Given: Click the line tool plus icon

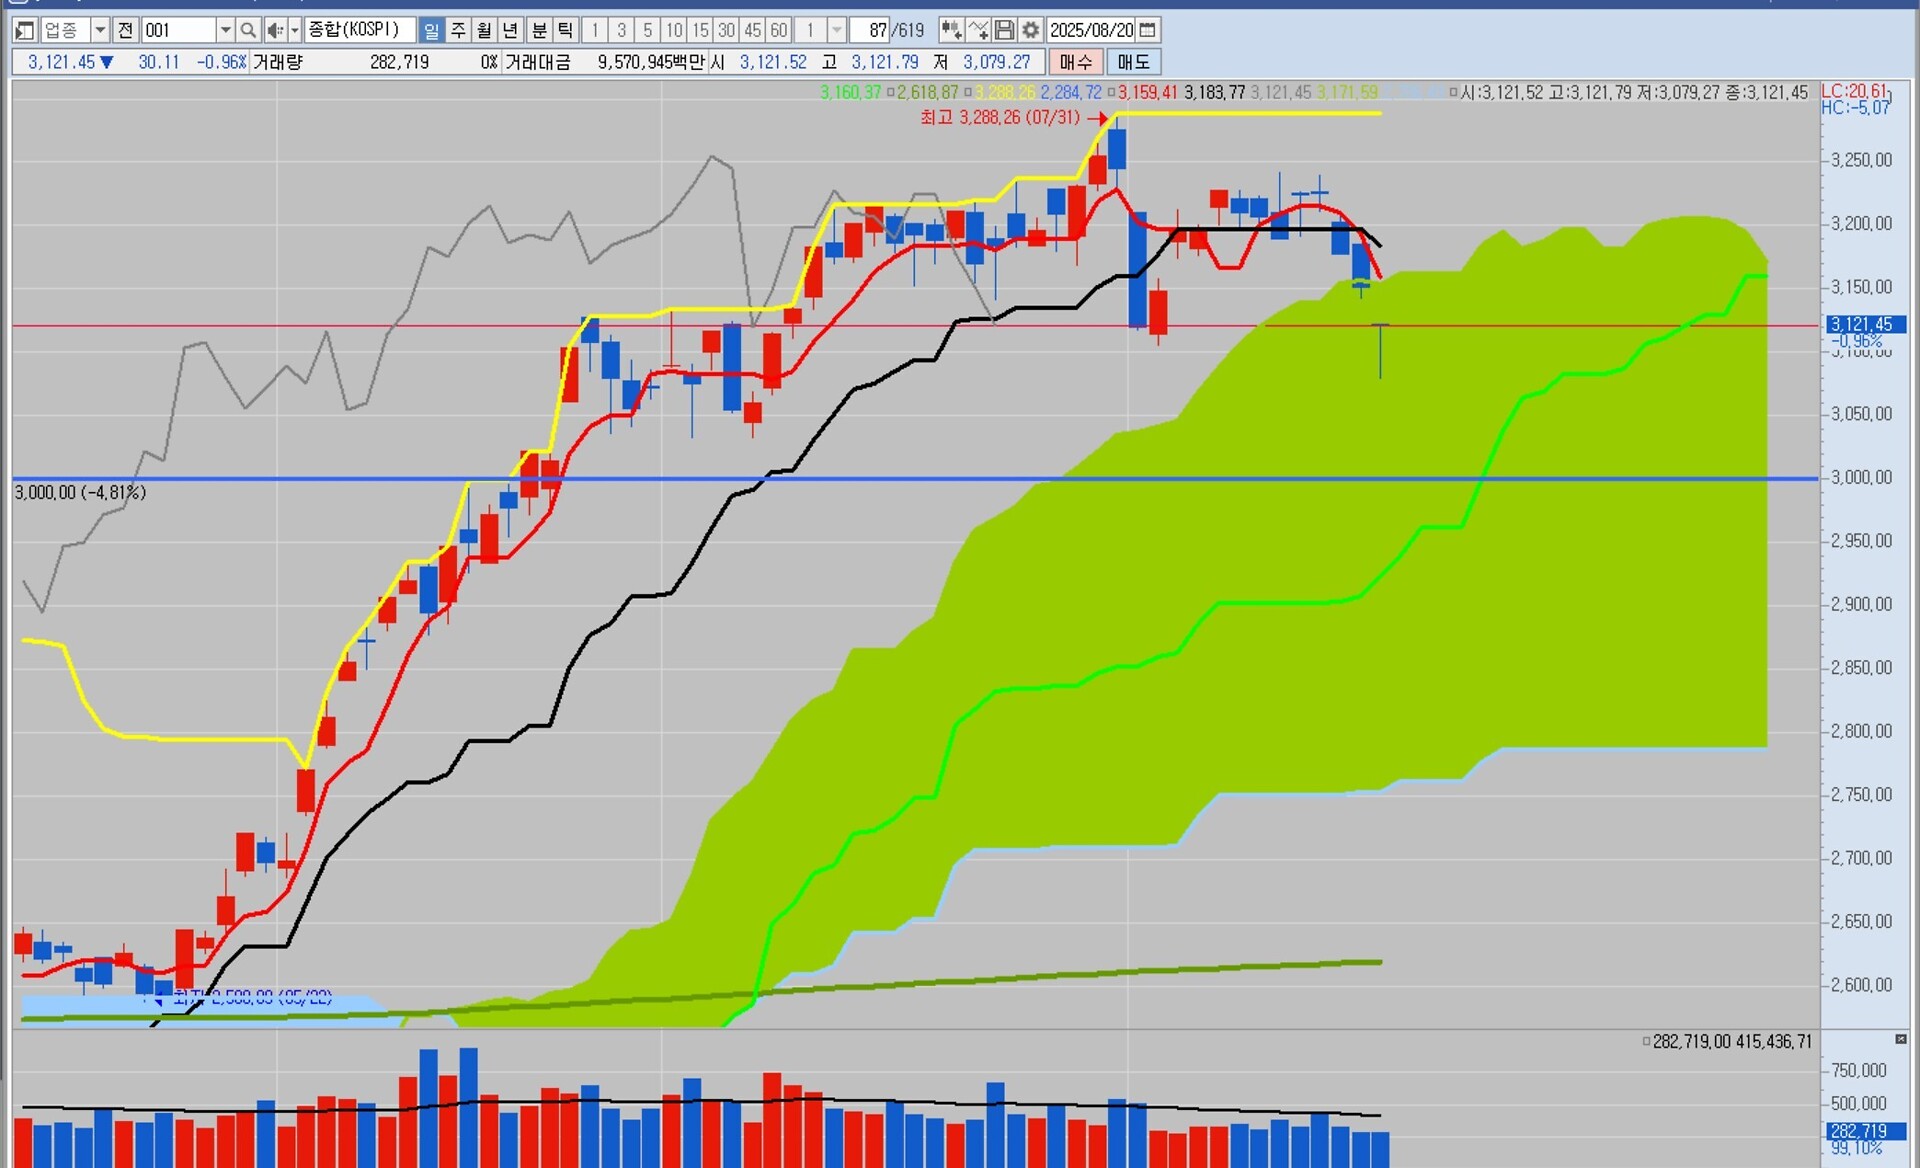Looking at the screenshot, I should pos(978,30).
